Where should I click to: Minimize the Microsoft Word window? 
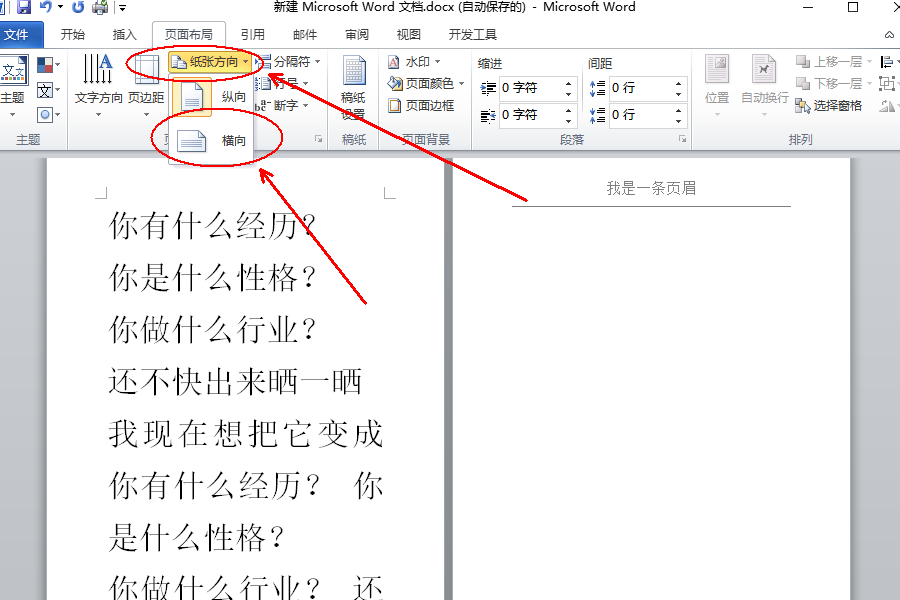(x=808, y=7)
